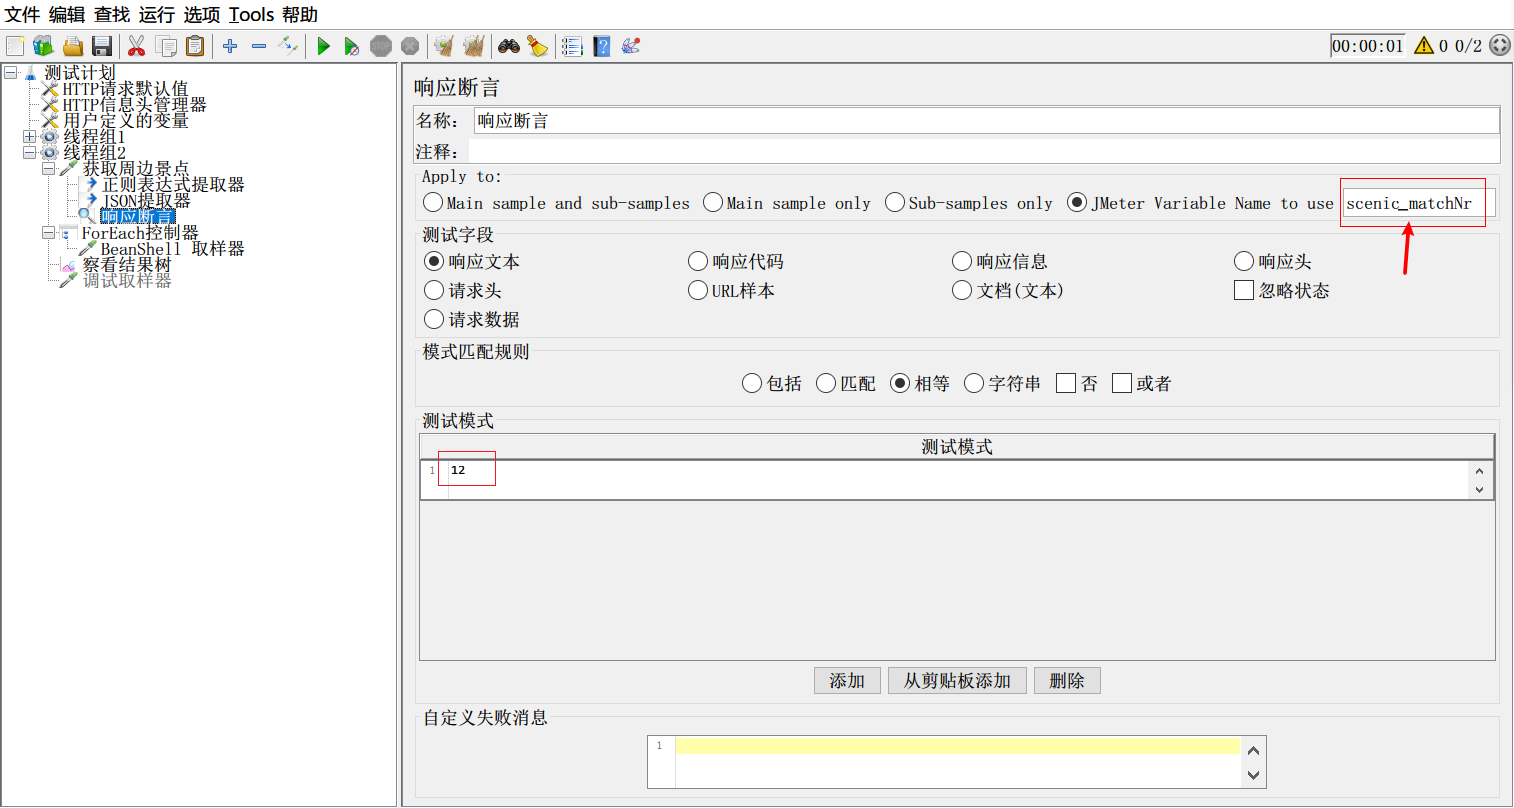Select the 响应代码 radio button
The height and width of the screenshot is (808, 1514).
click(x=698, y=262)
